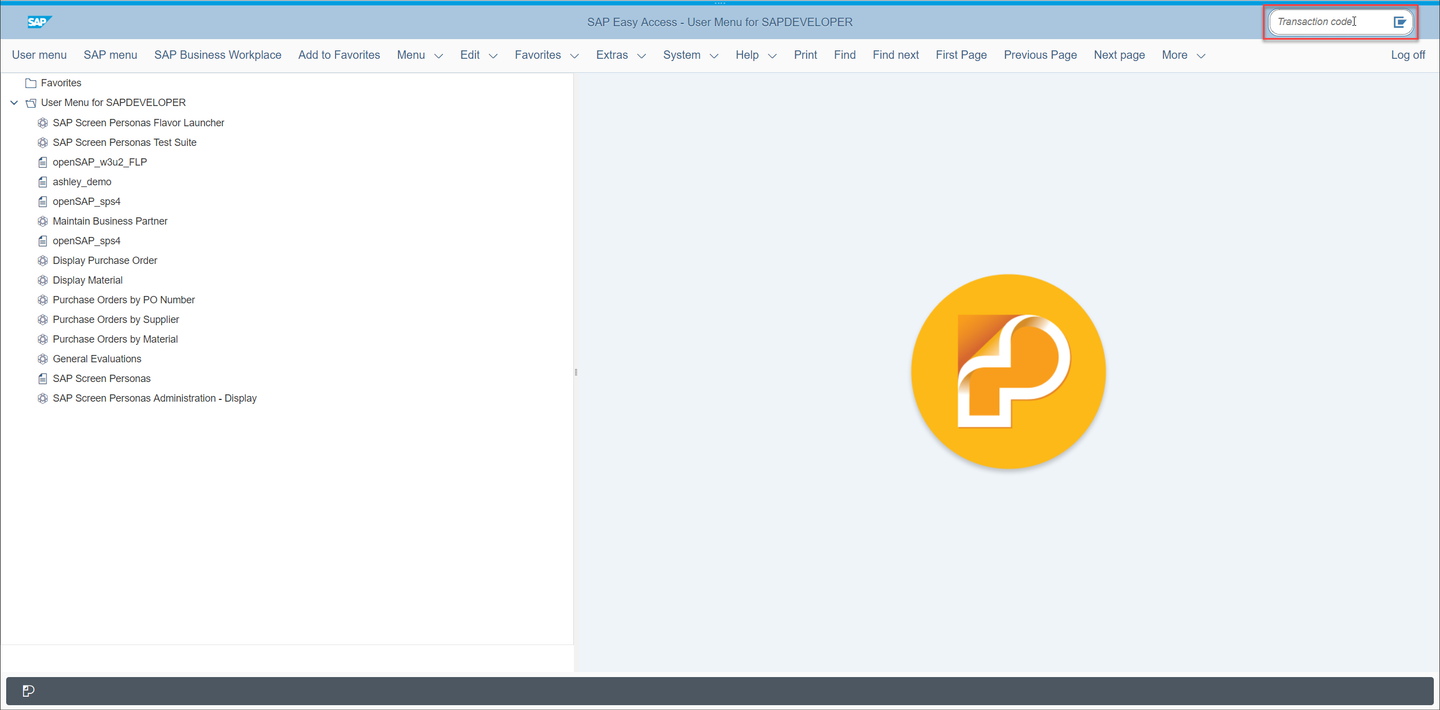The width and height of the screenshot is (1440, 710).
Task: Click the top collapse handle dots
Action: coord(720,3)
